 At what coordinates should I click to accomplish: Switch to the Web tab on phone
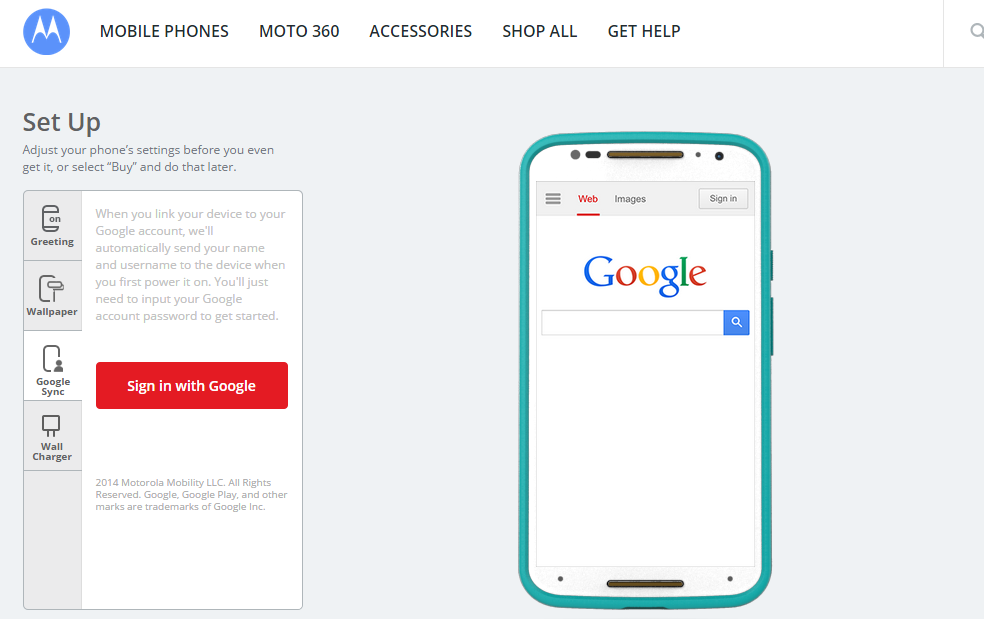pos(588,199)
